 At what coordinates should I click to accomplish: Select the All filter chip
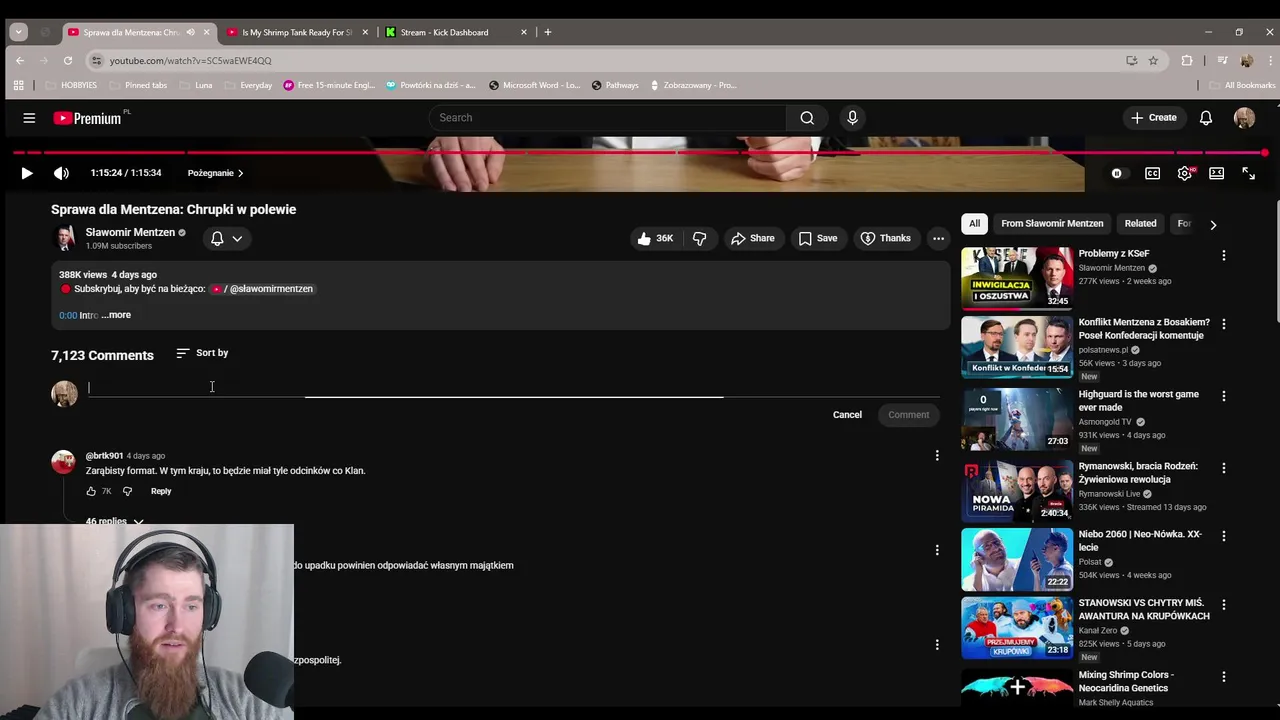[x=974, y=224]
